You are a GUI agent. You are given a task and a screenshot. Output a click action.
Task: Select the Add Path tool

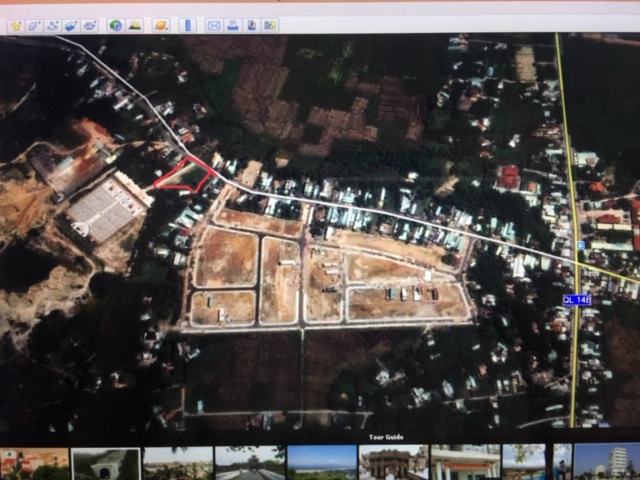pos(52,25)
